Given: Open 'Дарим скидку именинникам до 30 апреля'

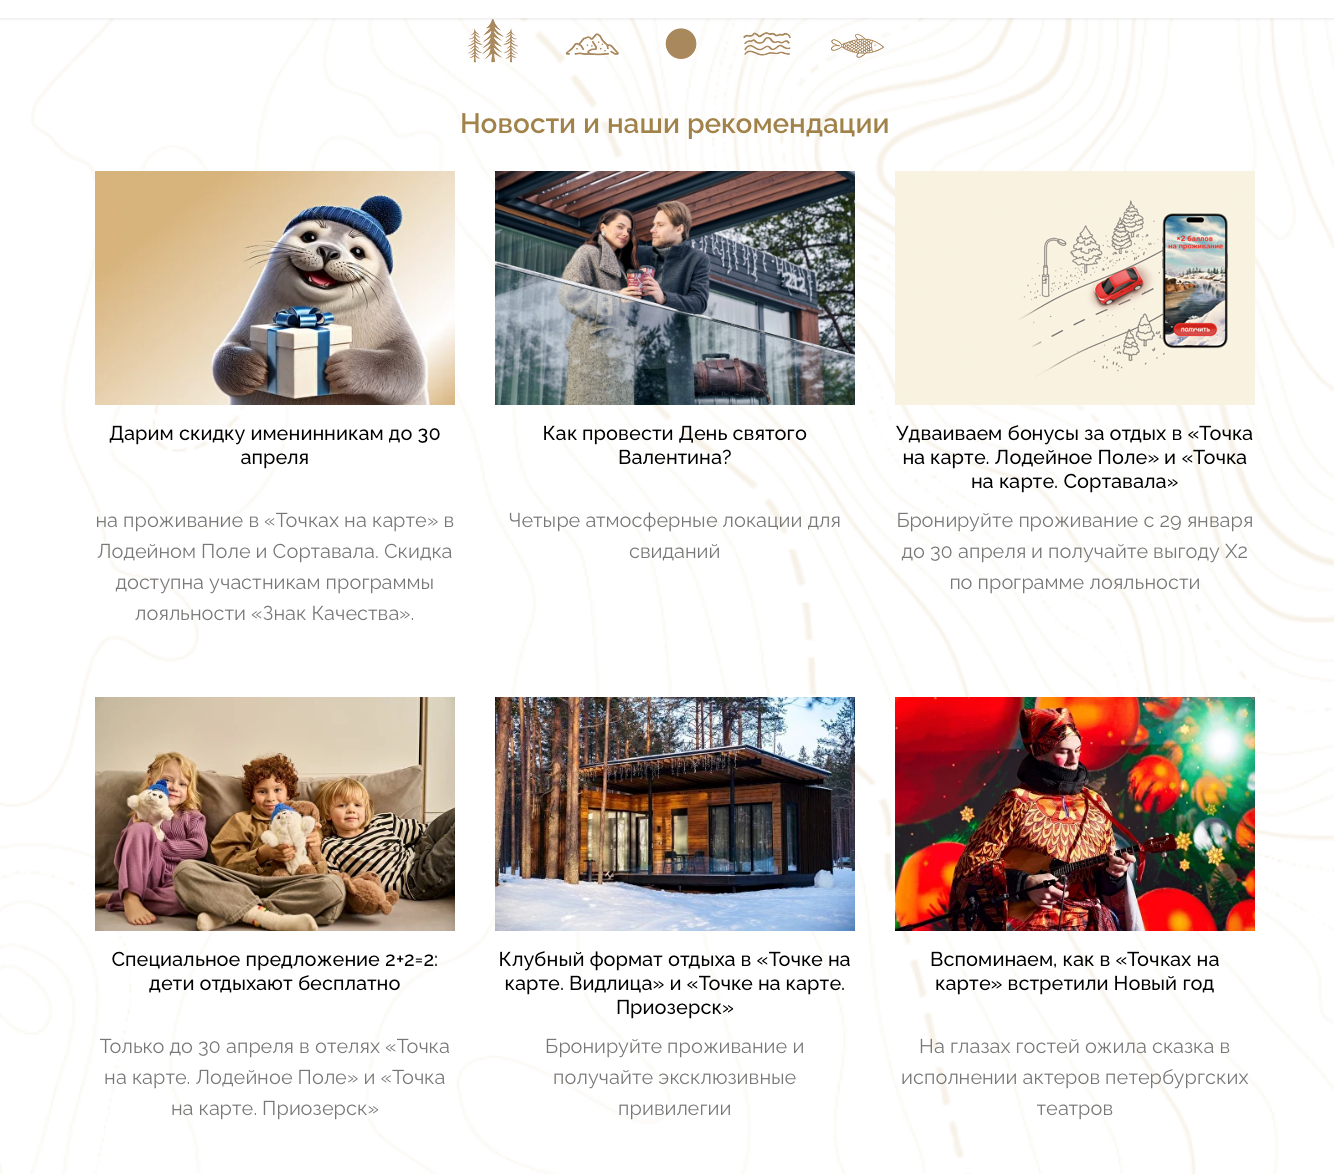Looking at the screenshot, I should pos(275,445).
